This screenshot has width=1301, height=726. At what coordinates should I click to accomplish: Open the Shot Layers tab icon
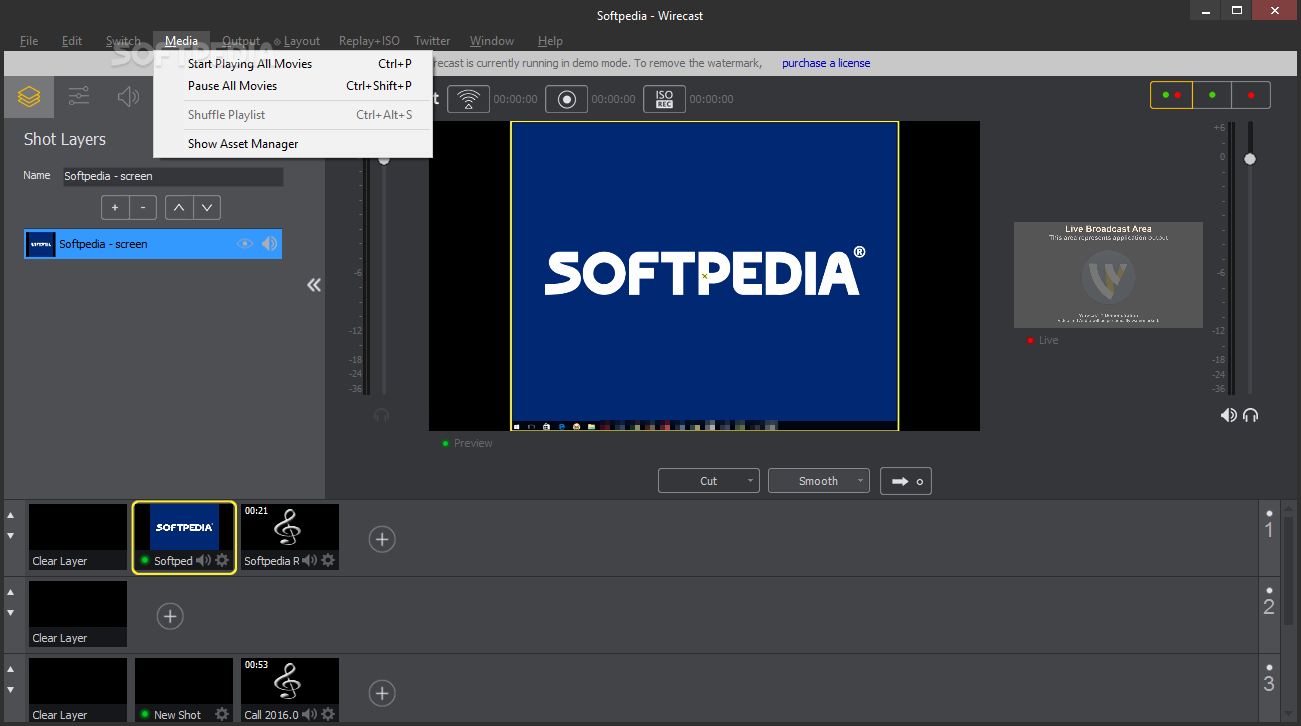(x=29, y=97)
